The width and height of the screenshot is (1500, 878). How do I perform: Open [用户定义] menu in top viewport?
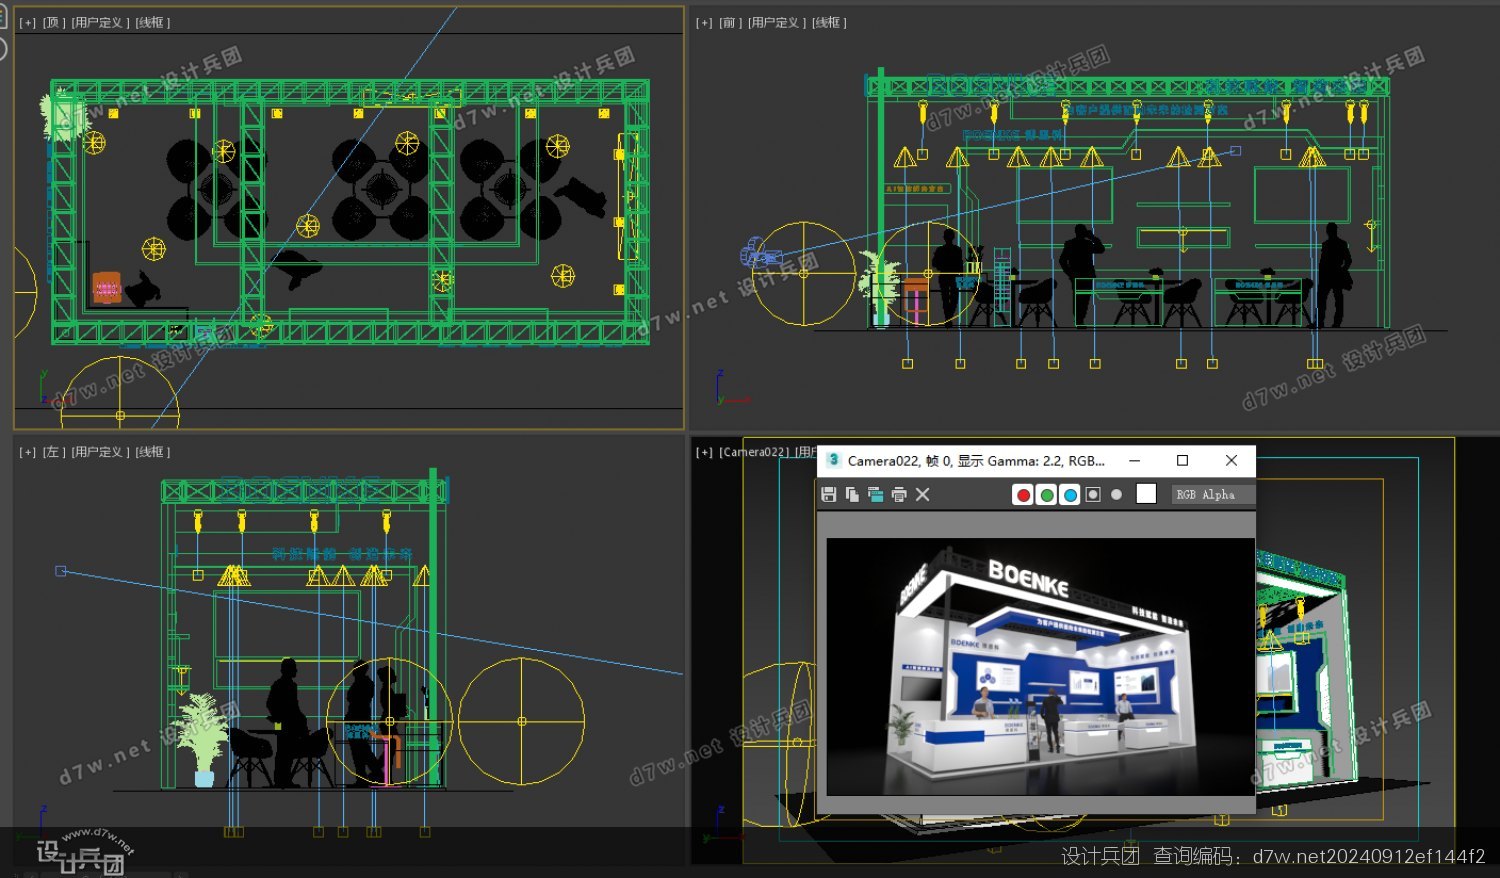pyautogui.click(x=100, y=22)
